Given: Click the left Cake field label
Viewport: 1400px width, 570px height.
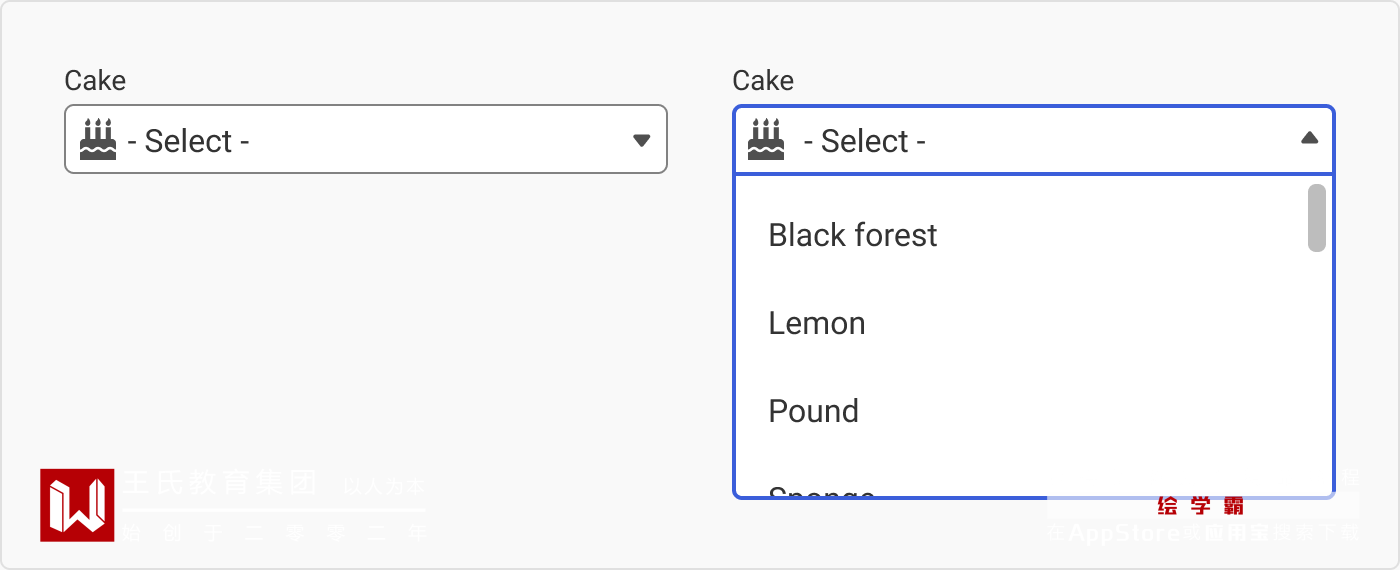Looking at the screenshot, I should [x=95, y=80].
